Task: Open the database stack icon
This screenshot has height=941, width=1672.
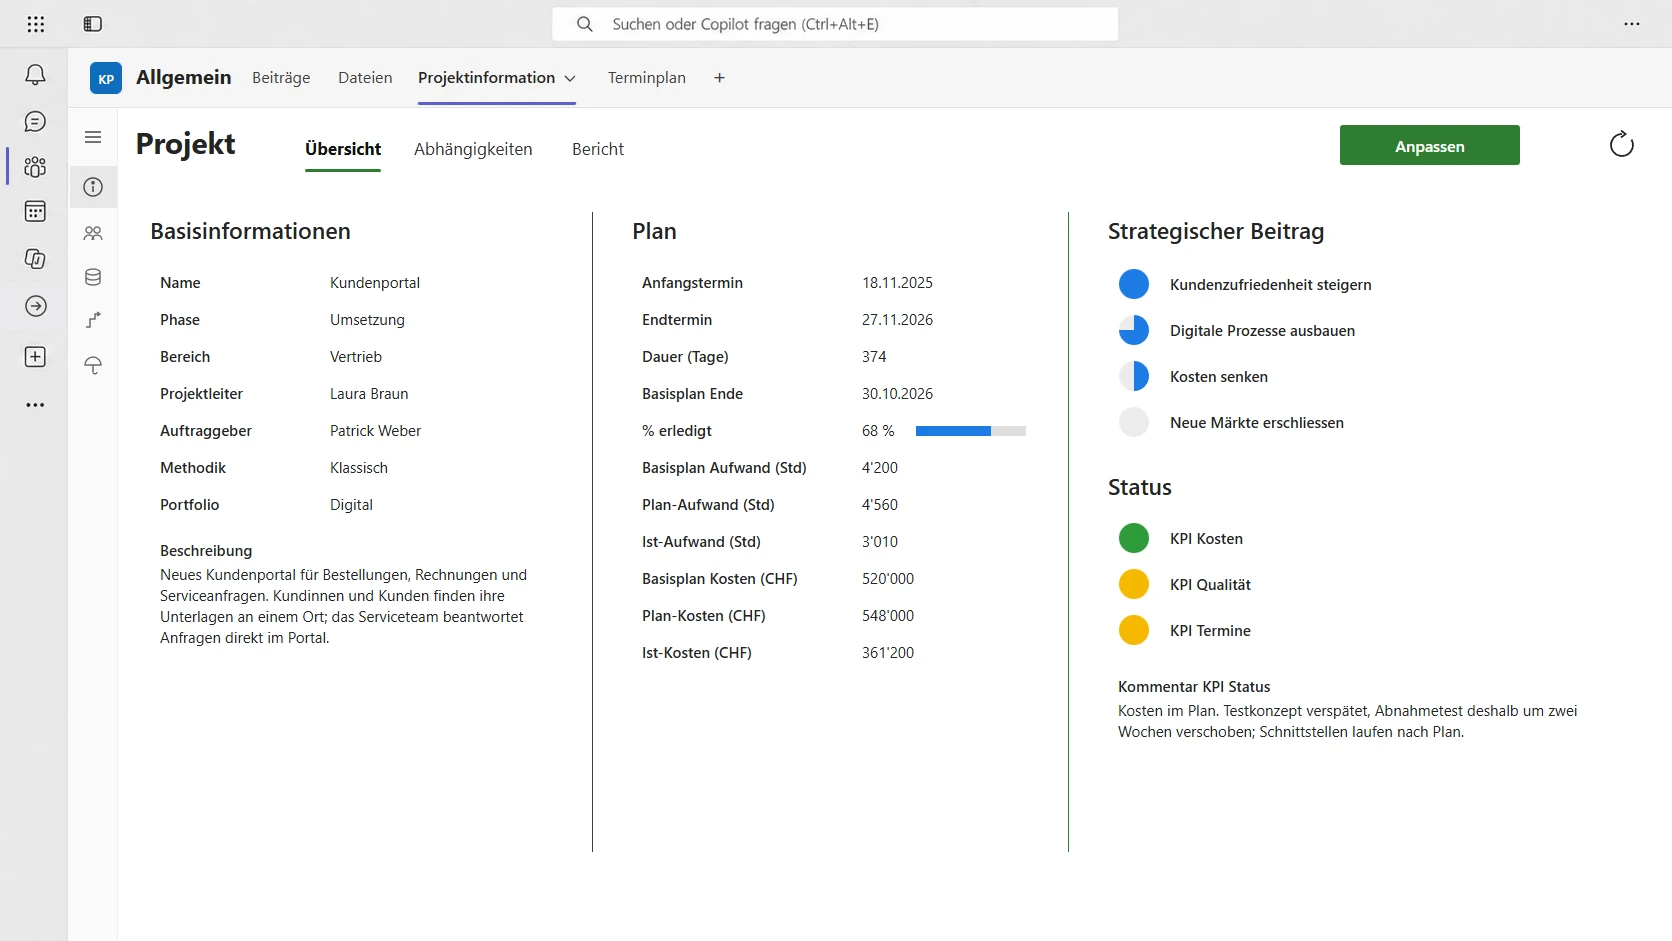Action: 93,277
